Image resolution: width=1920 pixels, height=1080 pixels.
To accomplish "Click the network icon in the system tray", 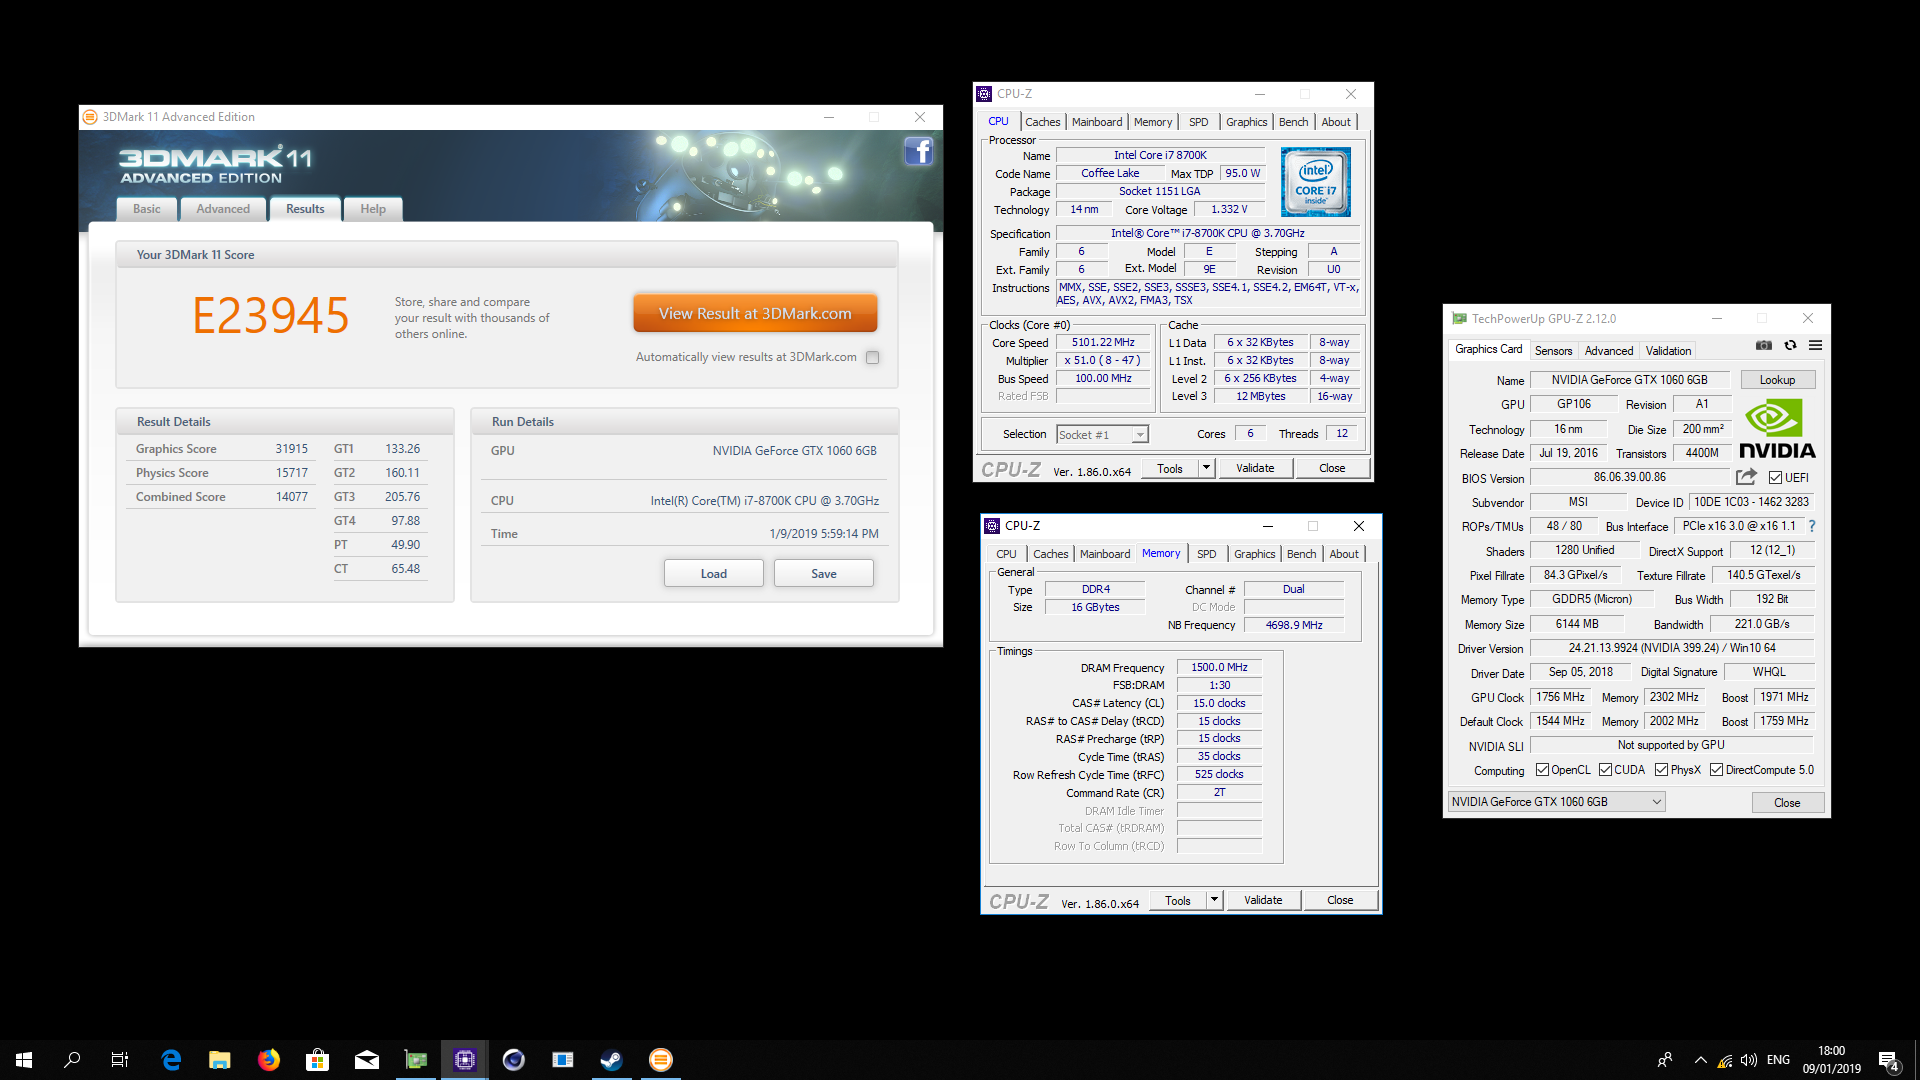I will [1725, 1060].
